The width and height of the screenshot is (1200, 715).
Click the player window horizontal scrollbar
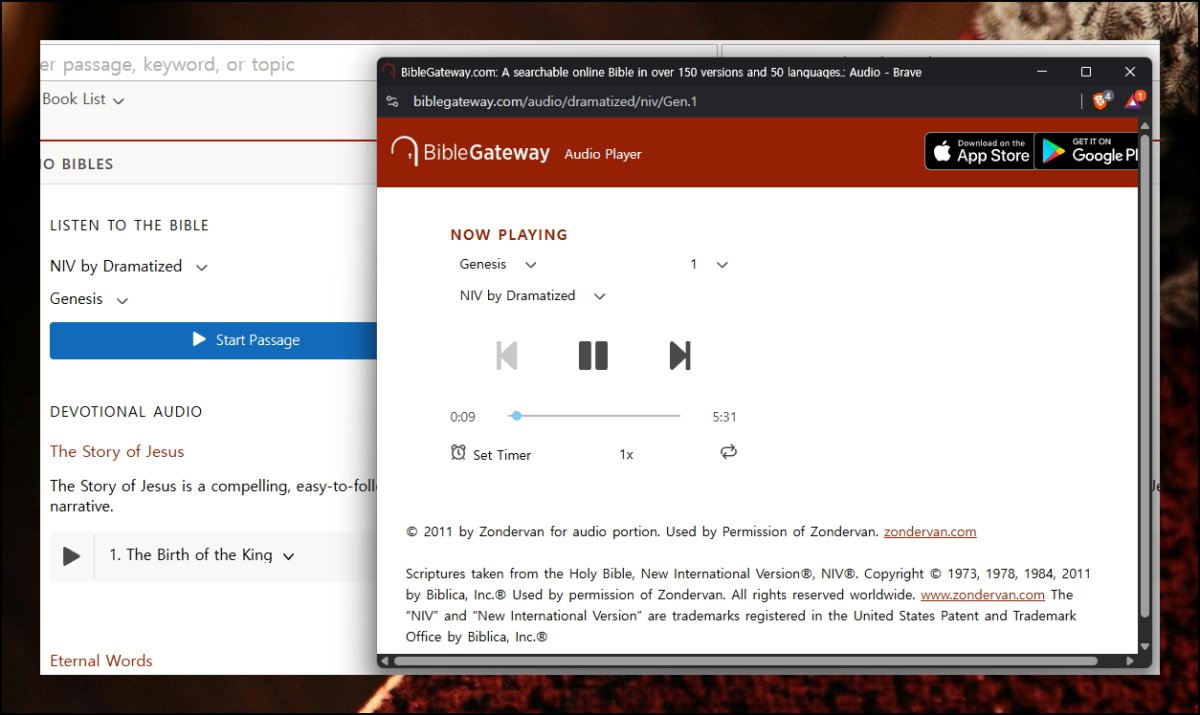click(746, 661)
